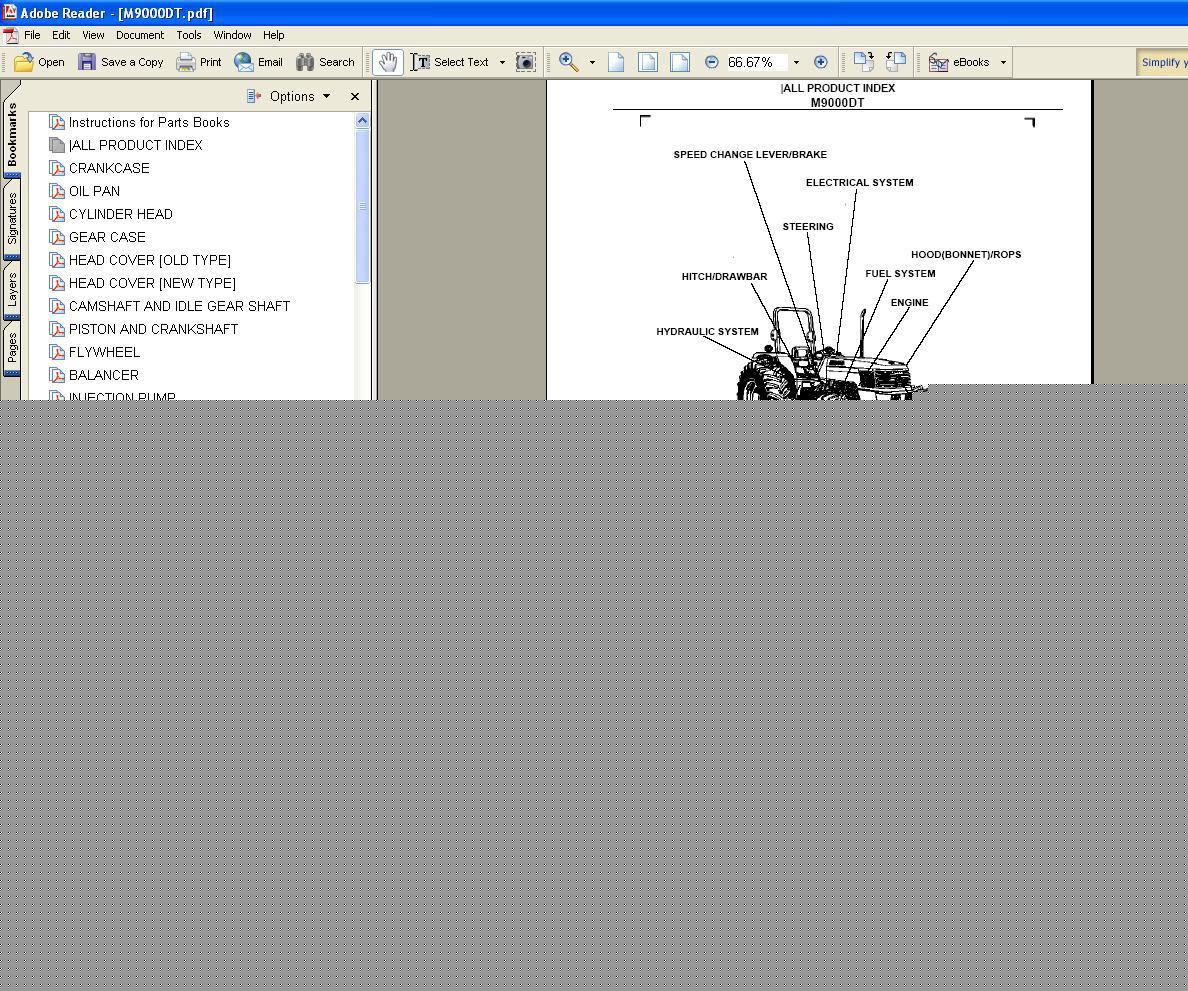Click the ENGINE diagram label
1188x991 pixels.
tap(909, 302)
